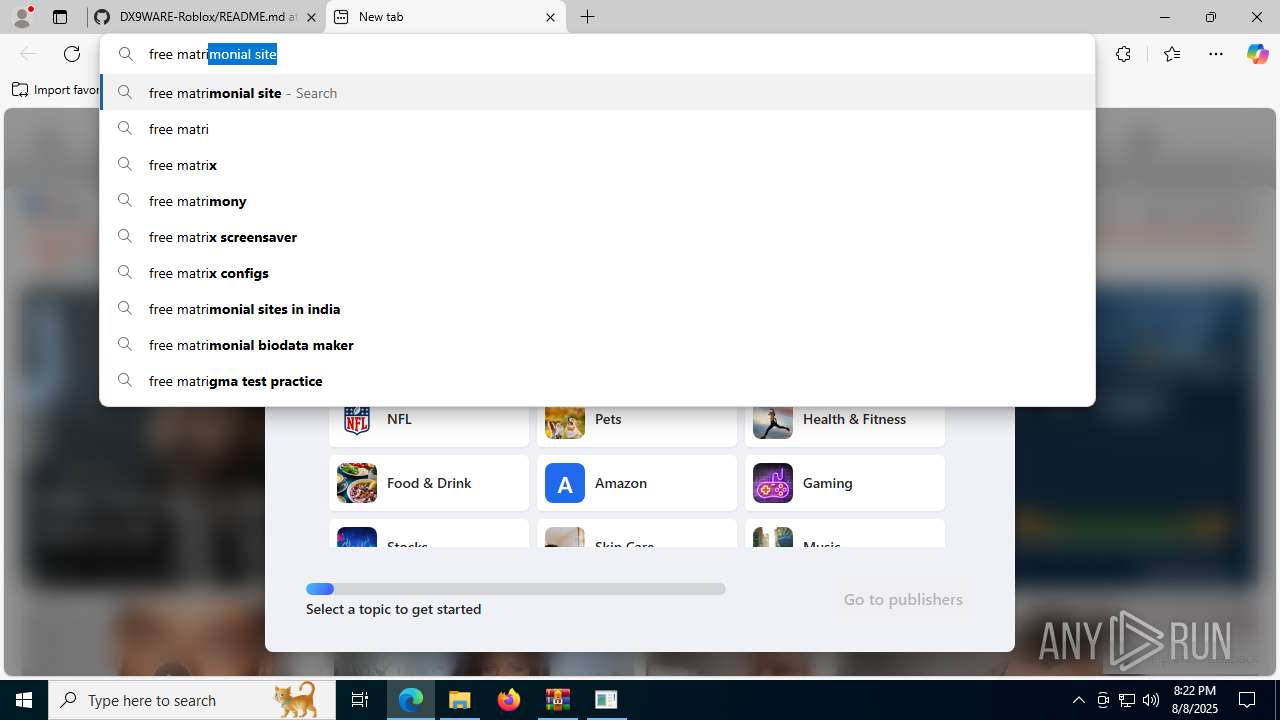The width and height of the screenshot is (1280, 720).
Task: Click the NFL logo icon
Action: (x=357, y=421)
